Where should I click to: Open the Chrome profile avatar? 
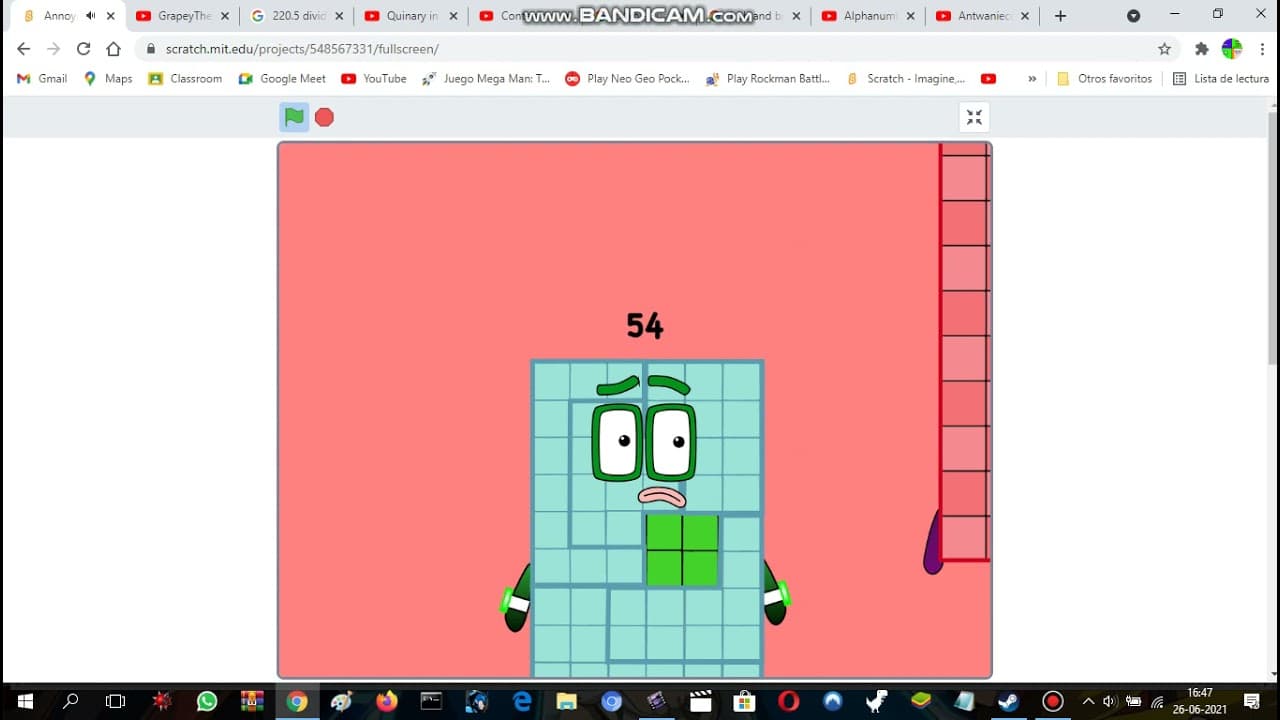pyautogui.click(x=1232, y=49)
